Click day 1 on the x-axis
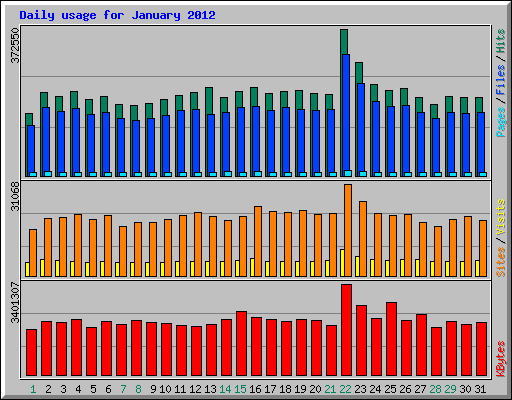 [33, 389]
